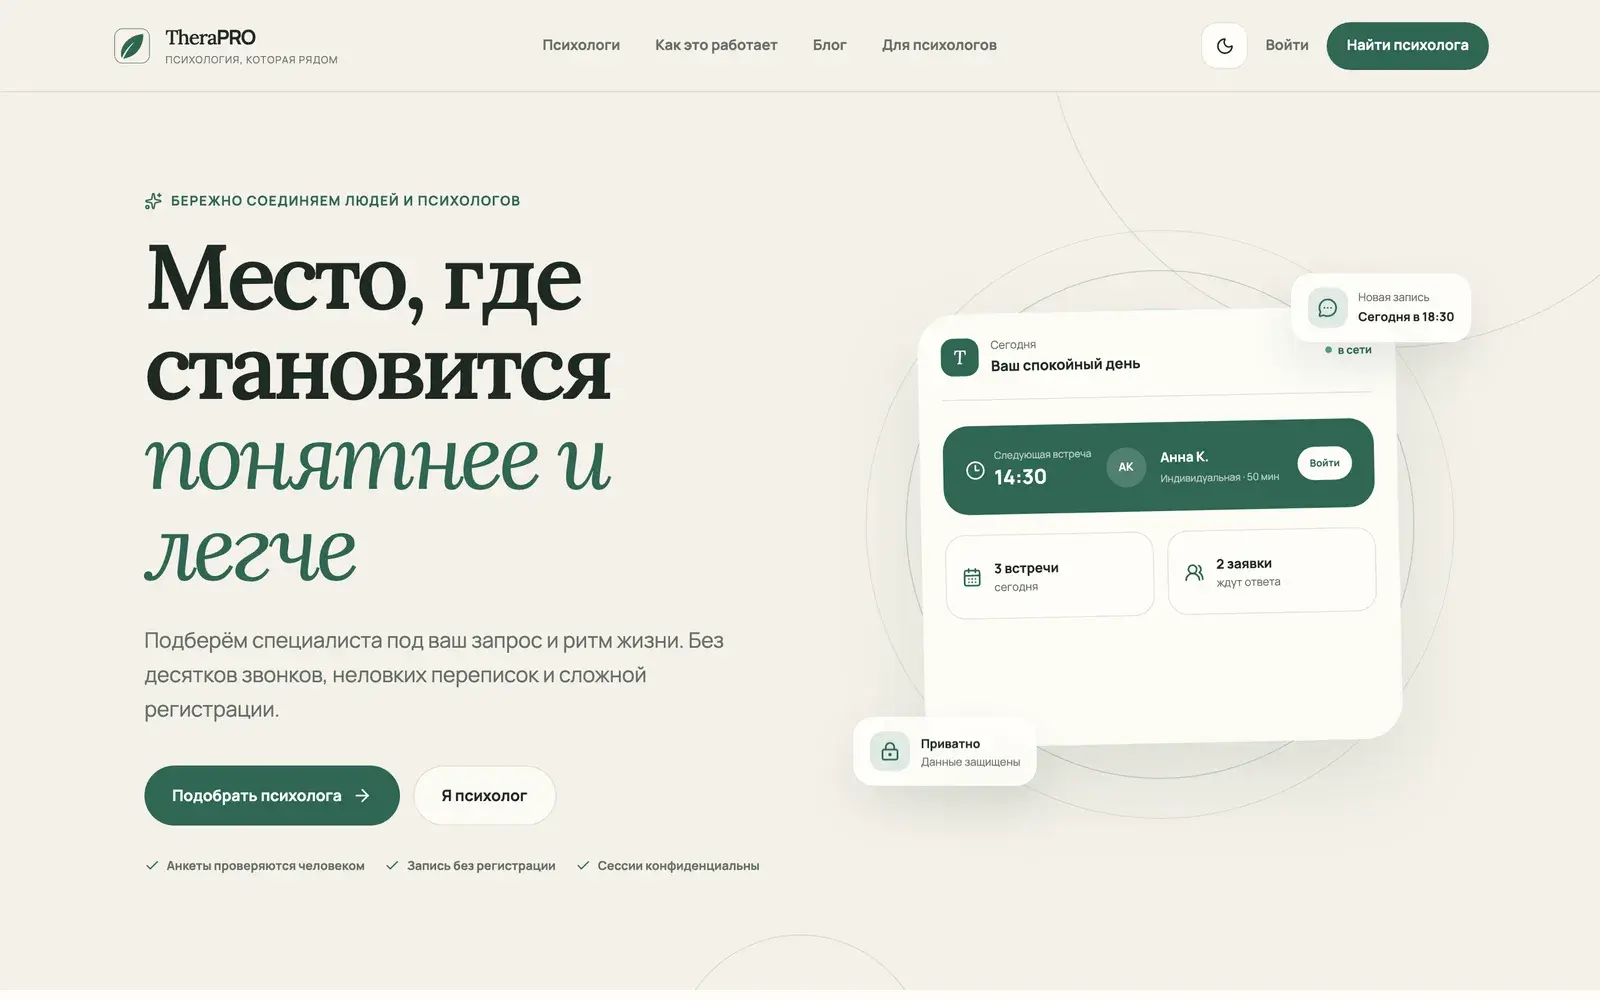The height and width of the screenshot is (1000, 1600).
Task: Click the green T avatar icon
Action: [960, 357]
